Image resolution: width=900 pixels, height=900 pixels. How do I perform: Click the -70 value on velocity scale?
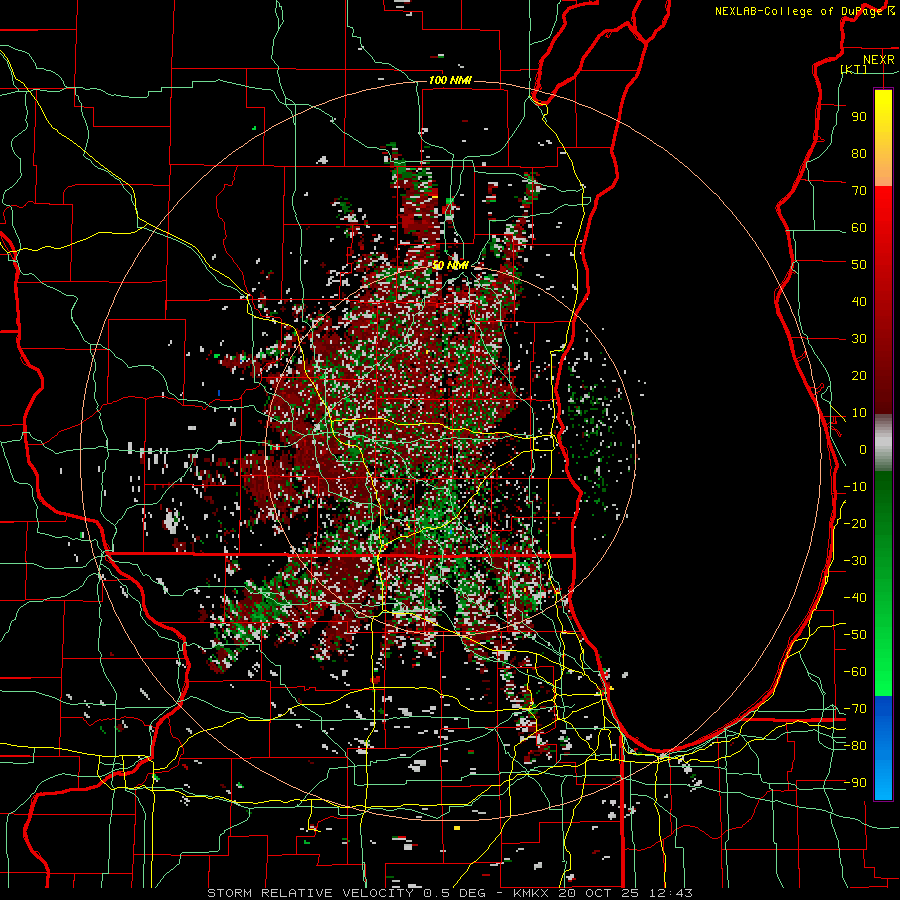(855, 709)
